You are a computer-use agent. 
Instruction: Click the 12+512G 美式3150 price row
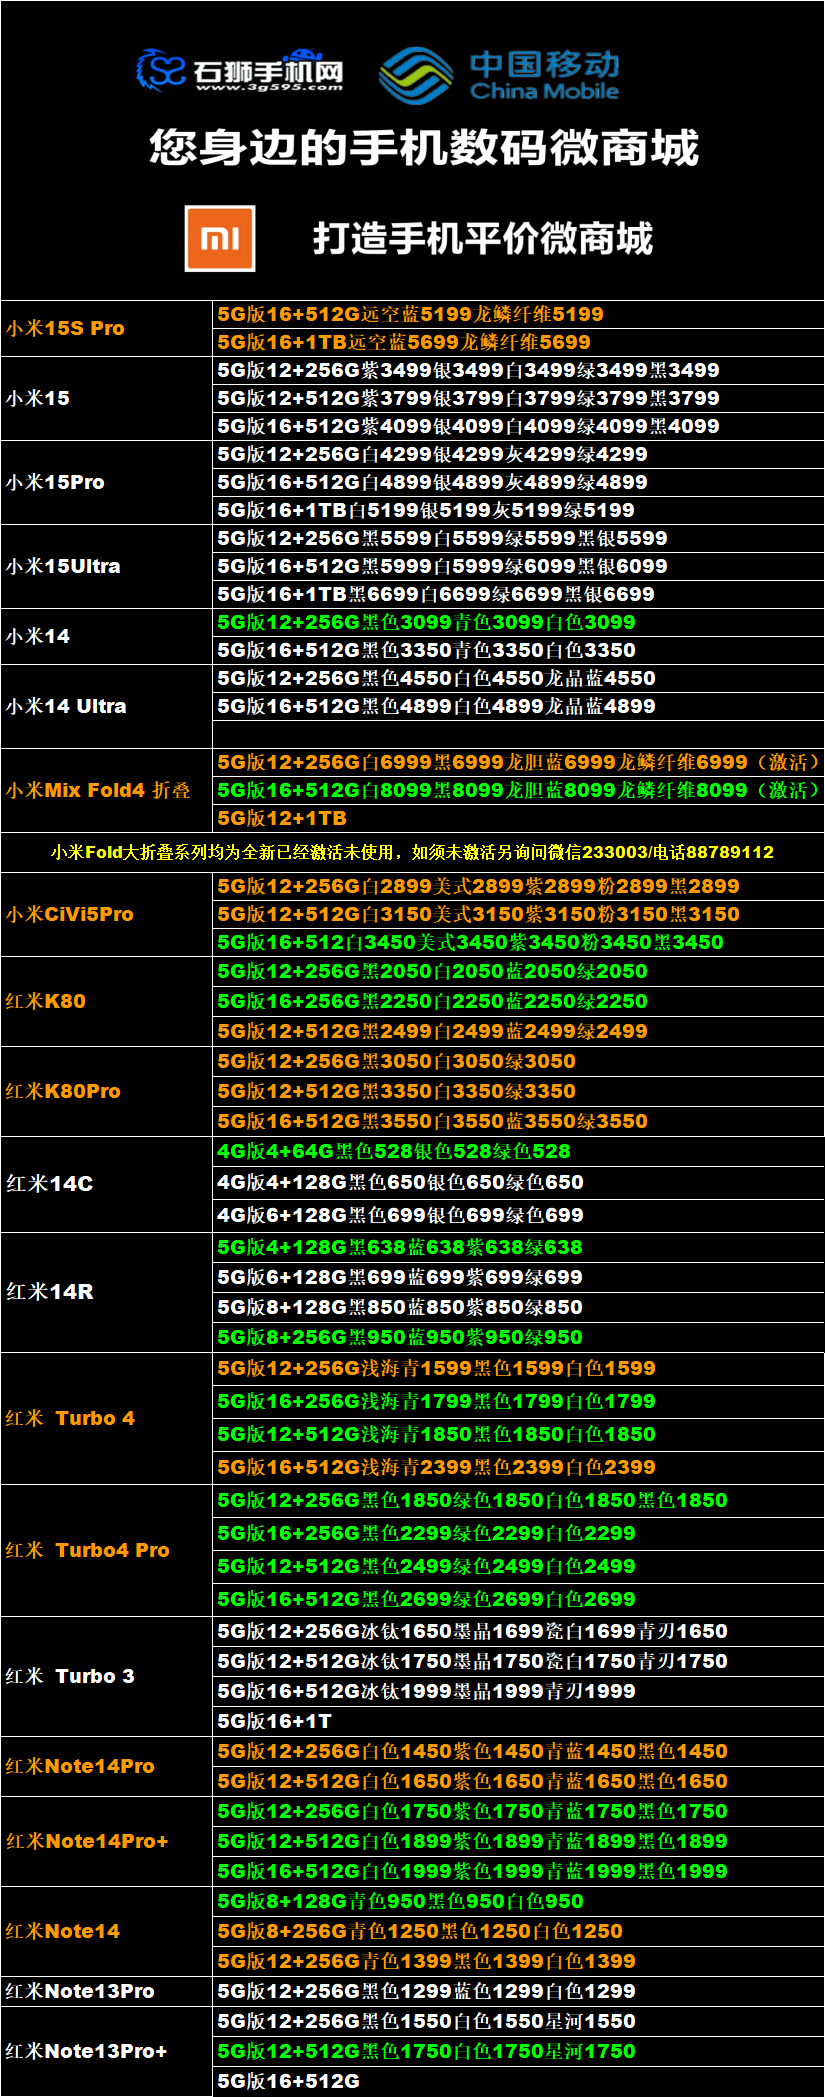click(519, 914)
